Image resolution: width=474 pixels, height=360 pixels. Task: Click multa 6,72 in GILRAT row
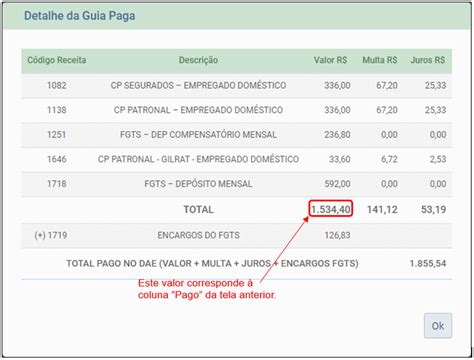pos(389,159)
